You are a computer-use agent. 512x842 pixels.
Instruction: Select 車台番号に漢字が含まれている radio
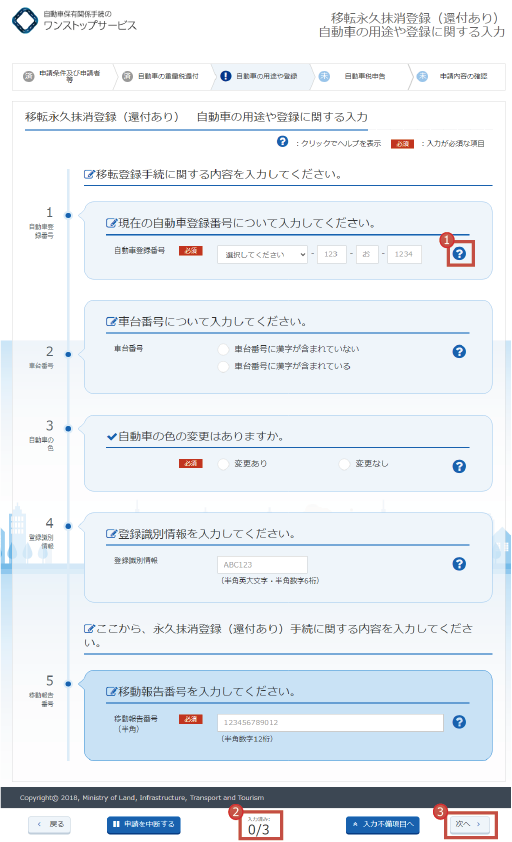tap(223, 367)
